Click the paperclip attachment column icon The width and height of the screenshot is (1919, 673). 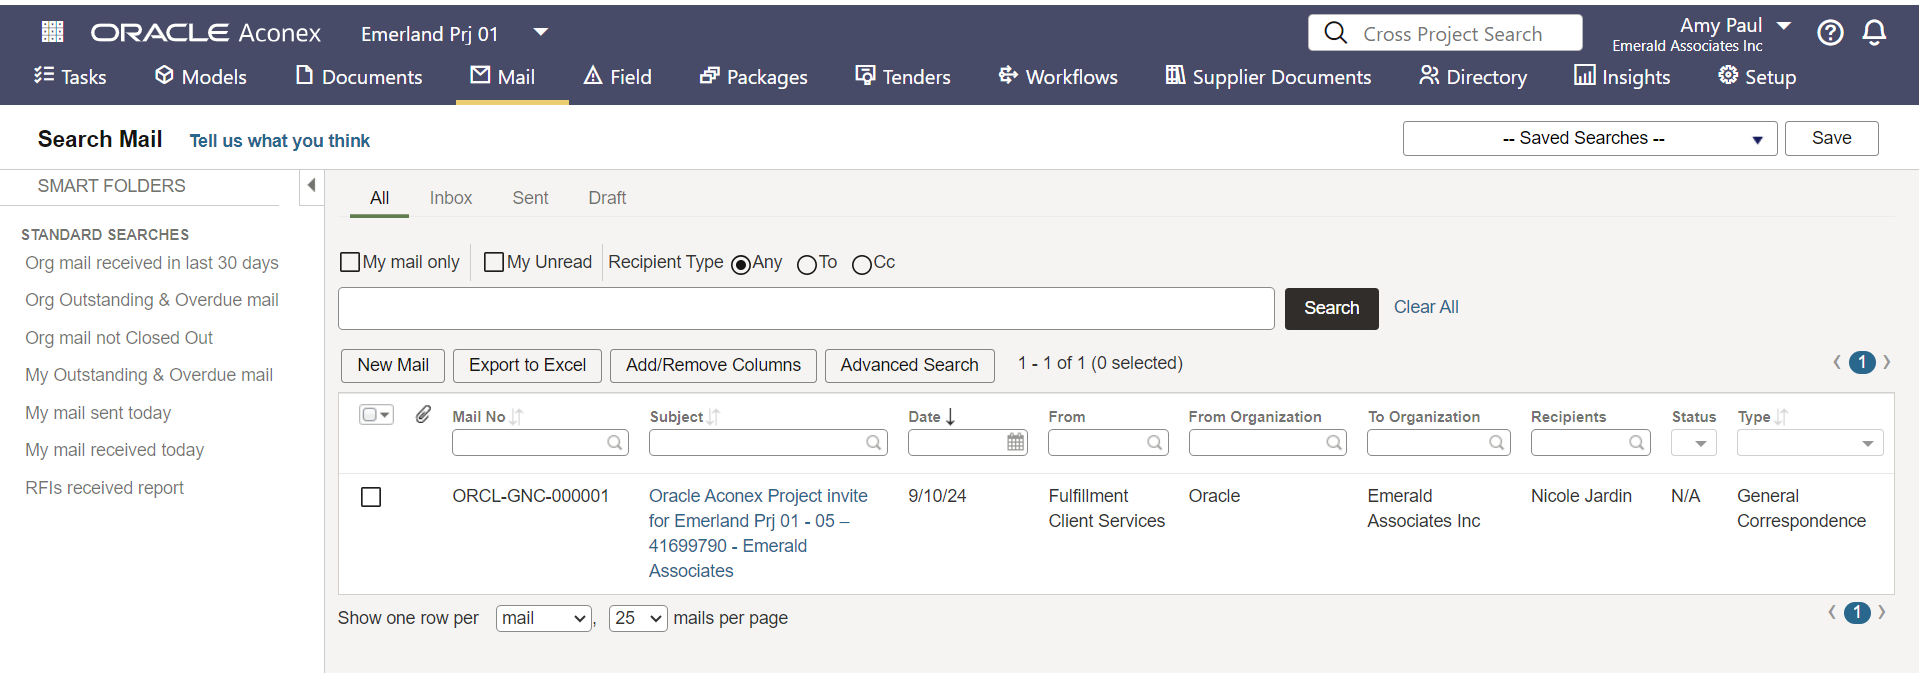click(423, 414)
